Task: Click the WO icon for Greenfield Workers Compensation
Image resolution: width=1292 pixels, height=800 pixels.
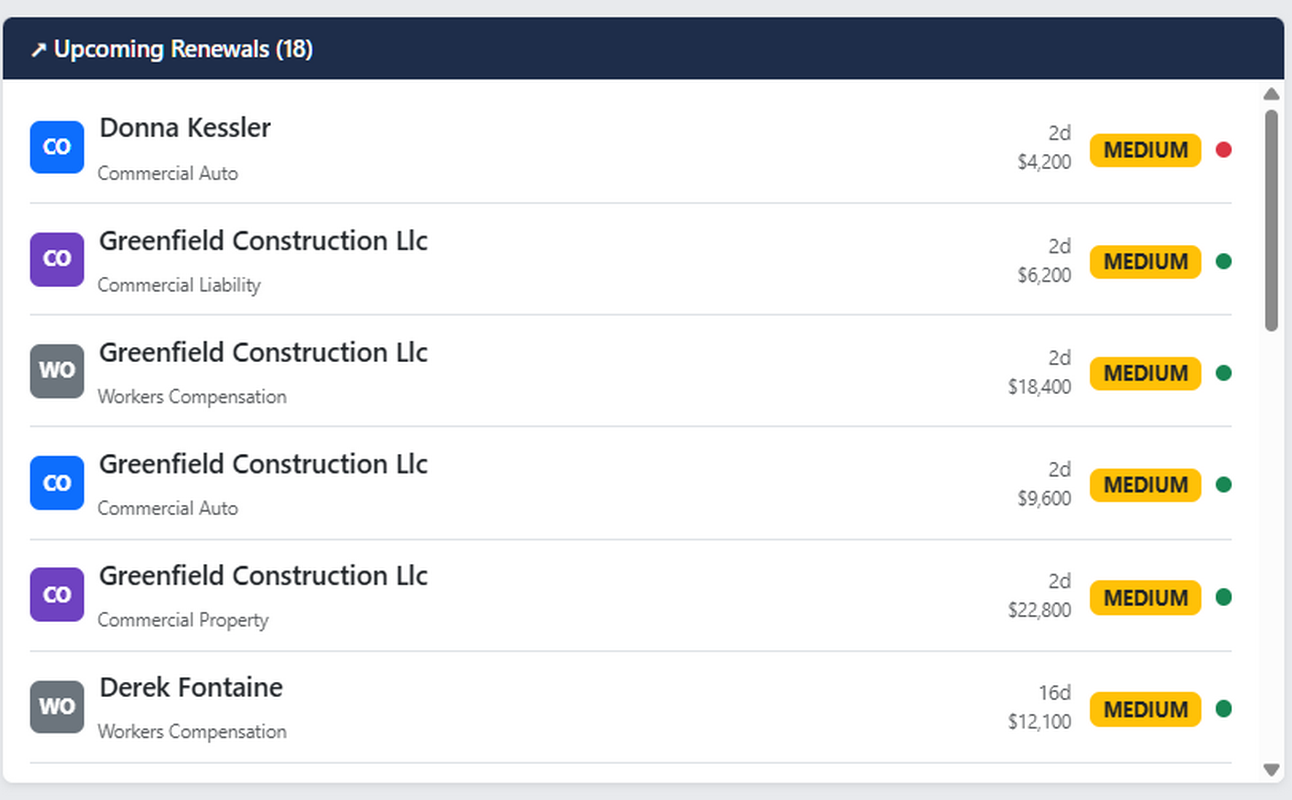Action: click(57, 371)
